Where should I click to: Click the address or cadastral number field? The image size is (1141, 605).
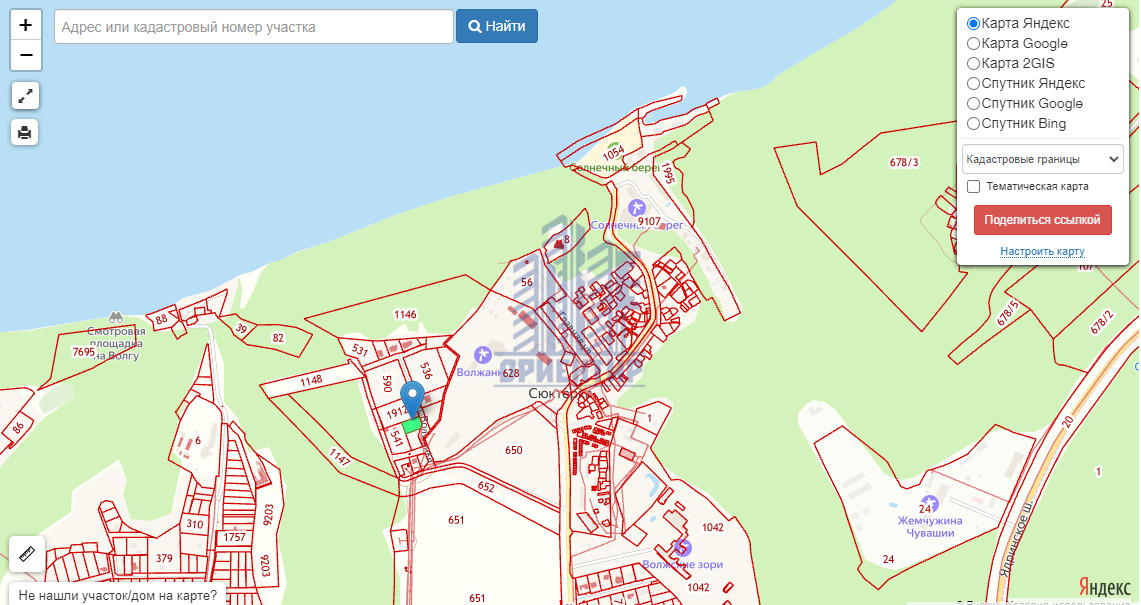click(254, 27)
